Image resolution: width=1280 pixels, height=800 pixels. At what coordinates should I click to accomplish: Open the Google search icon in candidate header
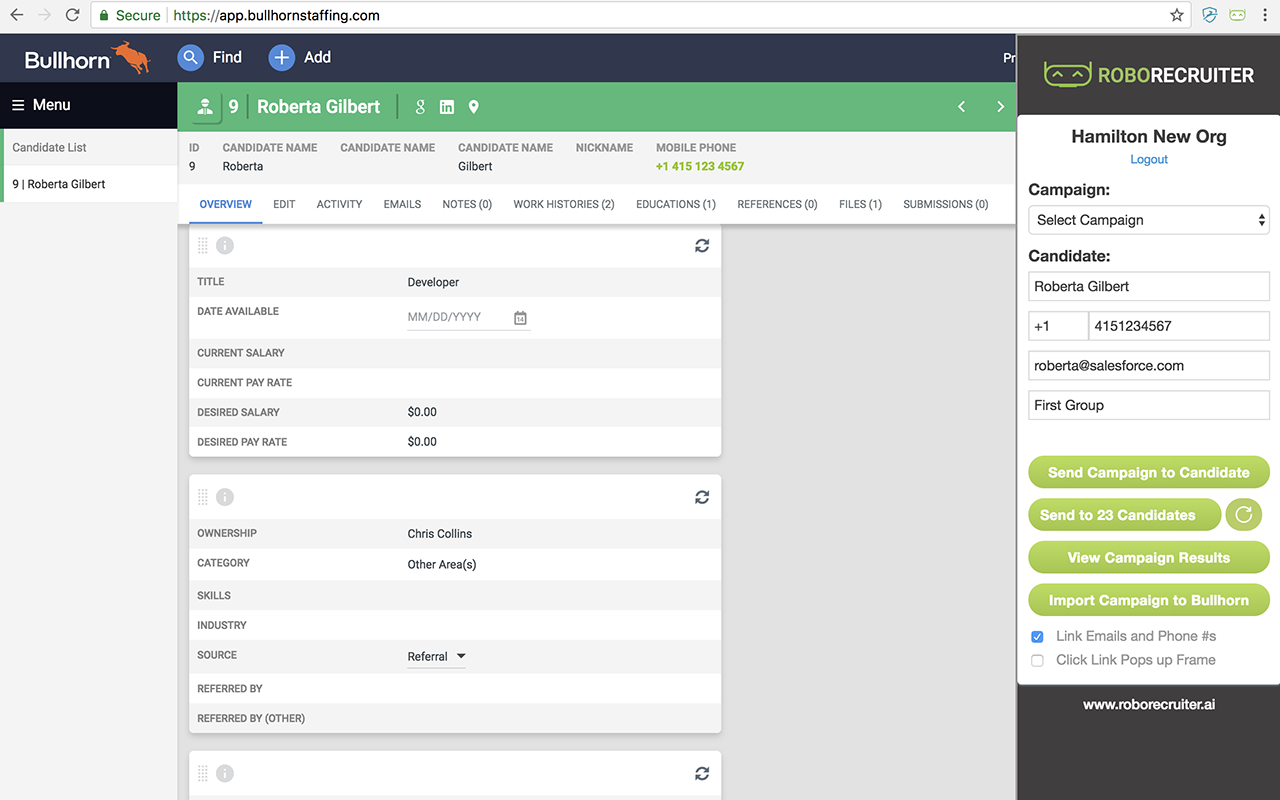[x=420, y=107]
